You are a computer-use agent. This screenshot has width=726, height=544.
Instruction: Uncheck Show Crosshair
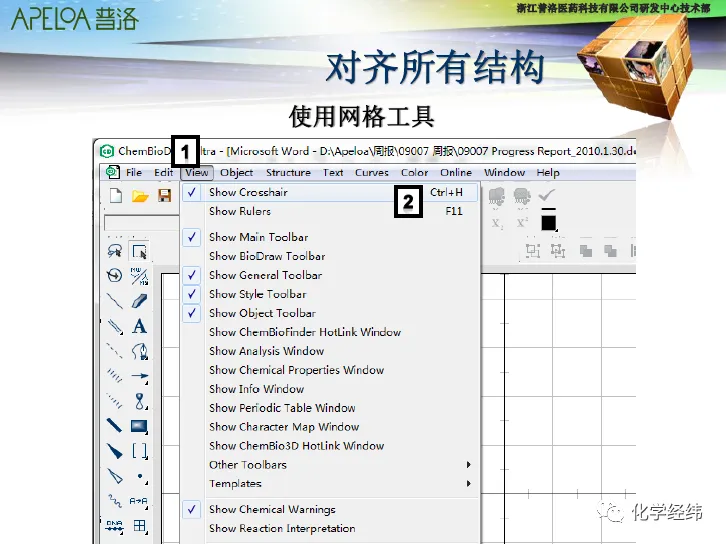(329, 192)
